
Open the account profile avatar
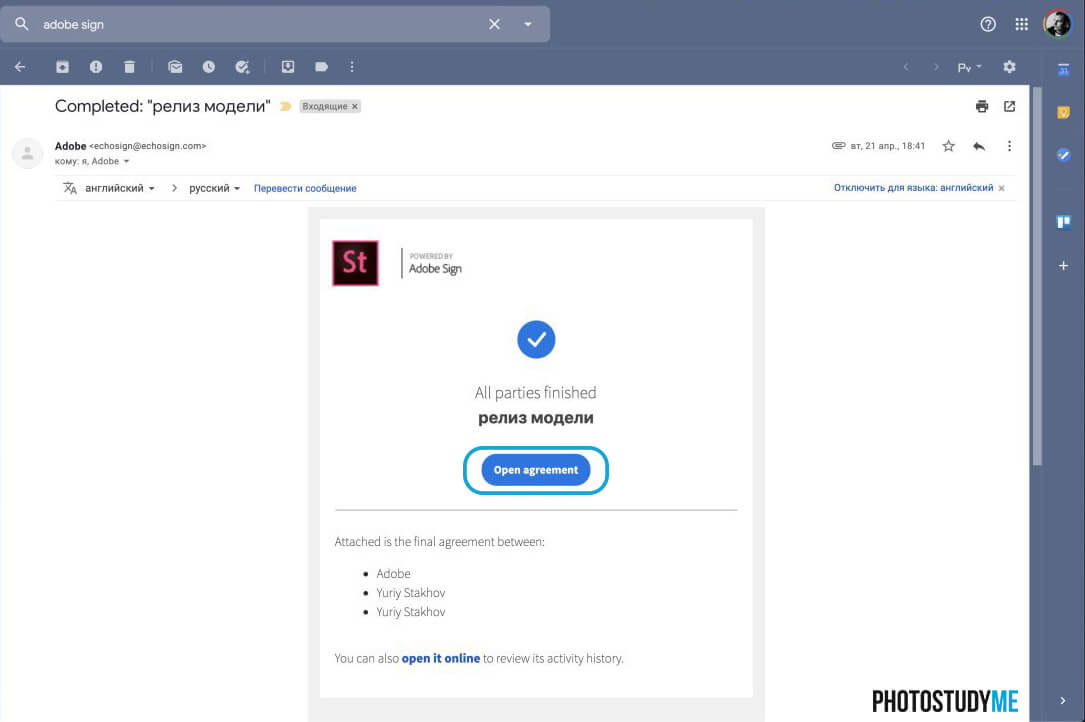point(1057,24)
